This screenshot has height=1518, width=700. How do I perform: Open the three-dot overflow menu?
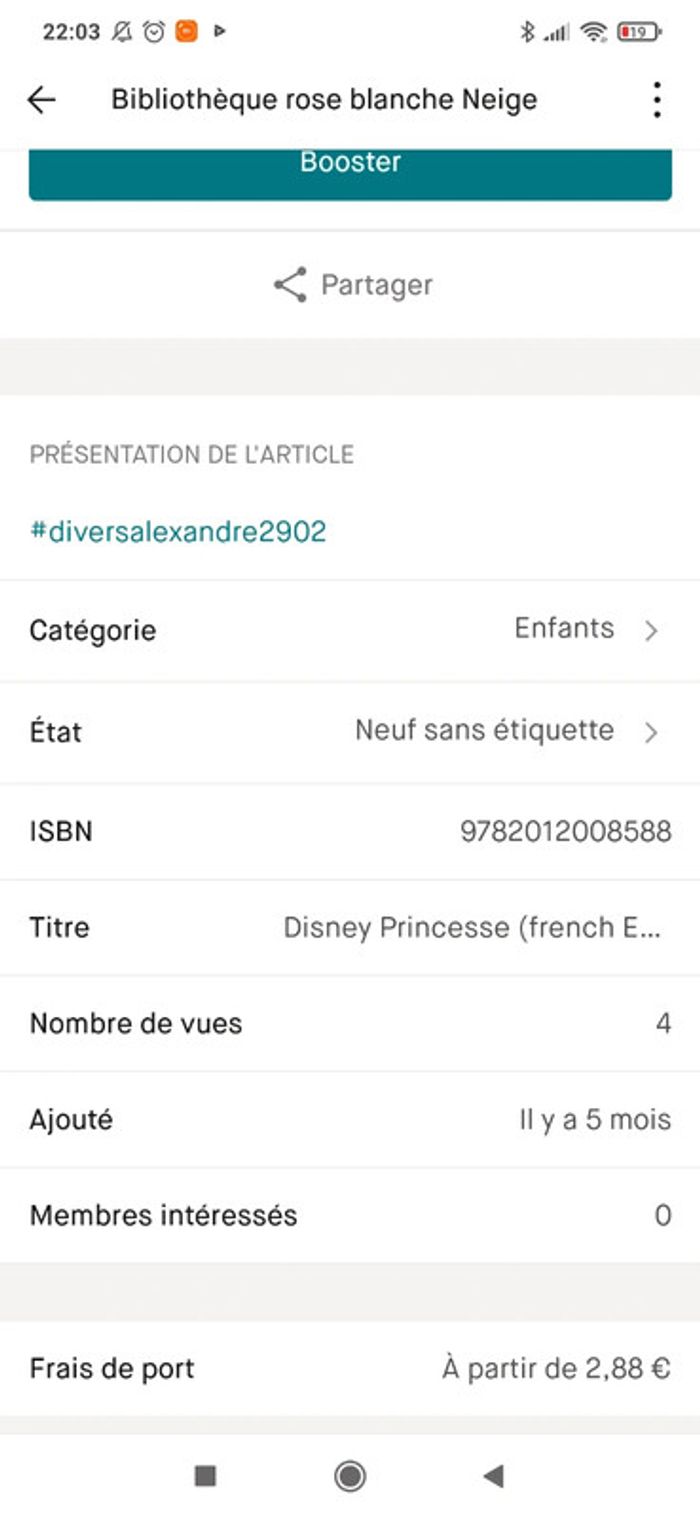[x=656, y=100]
